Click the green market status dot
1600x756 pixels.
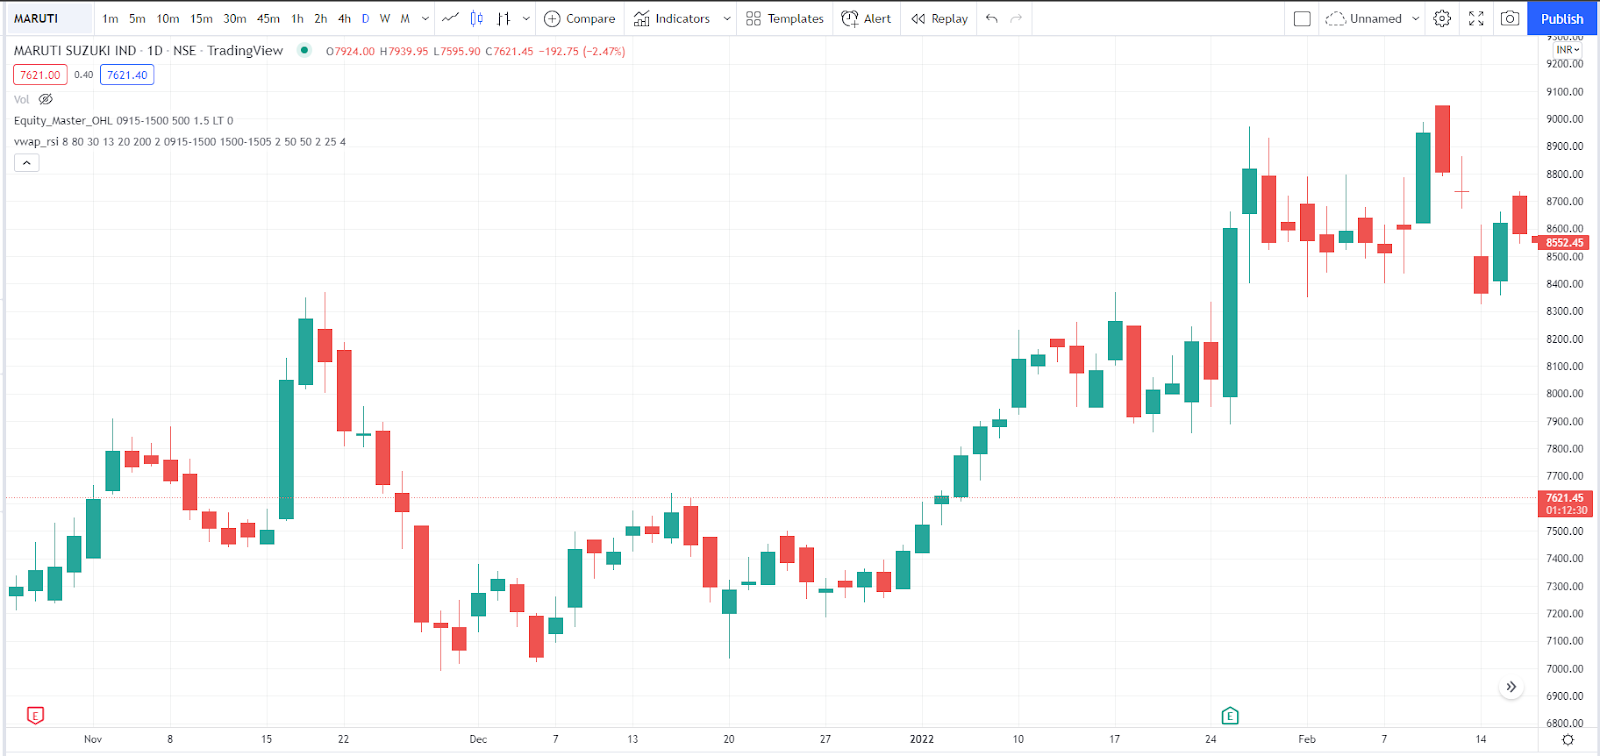click(x=304, y=50)
